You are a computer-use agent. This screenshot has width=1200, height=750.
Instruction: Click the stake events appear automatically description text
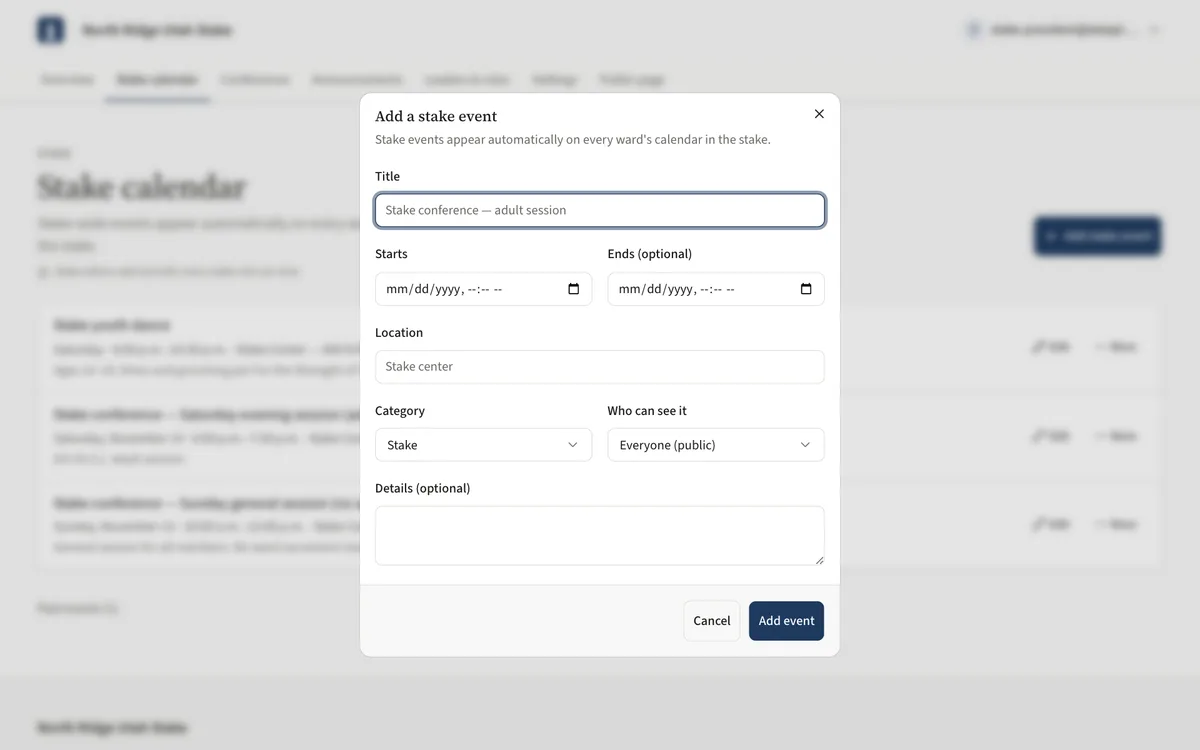[573, 140]
